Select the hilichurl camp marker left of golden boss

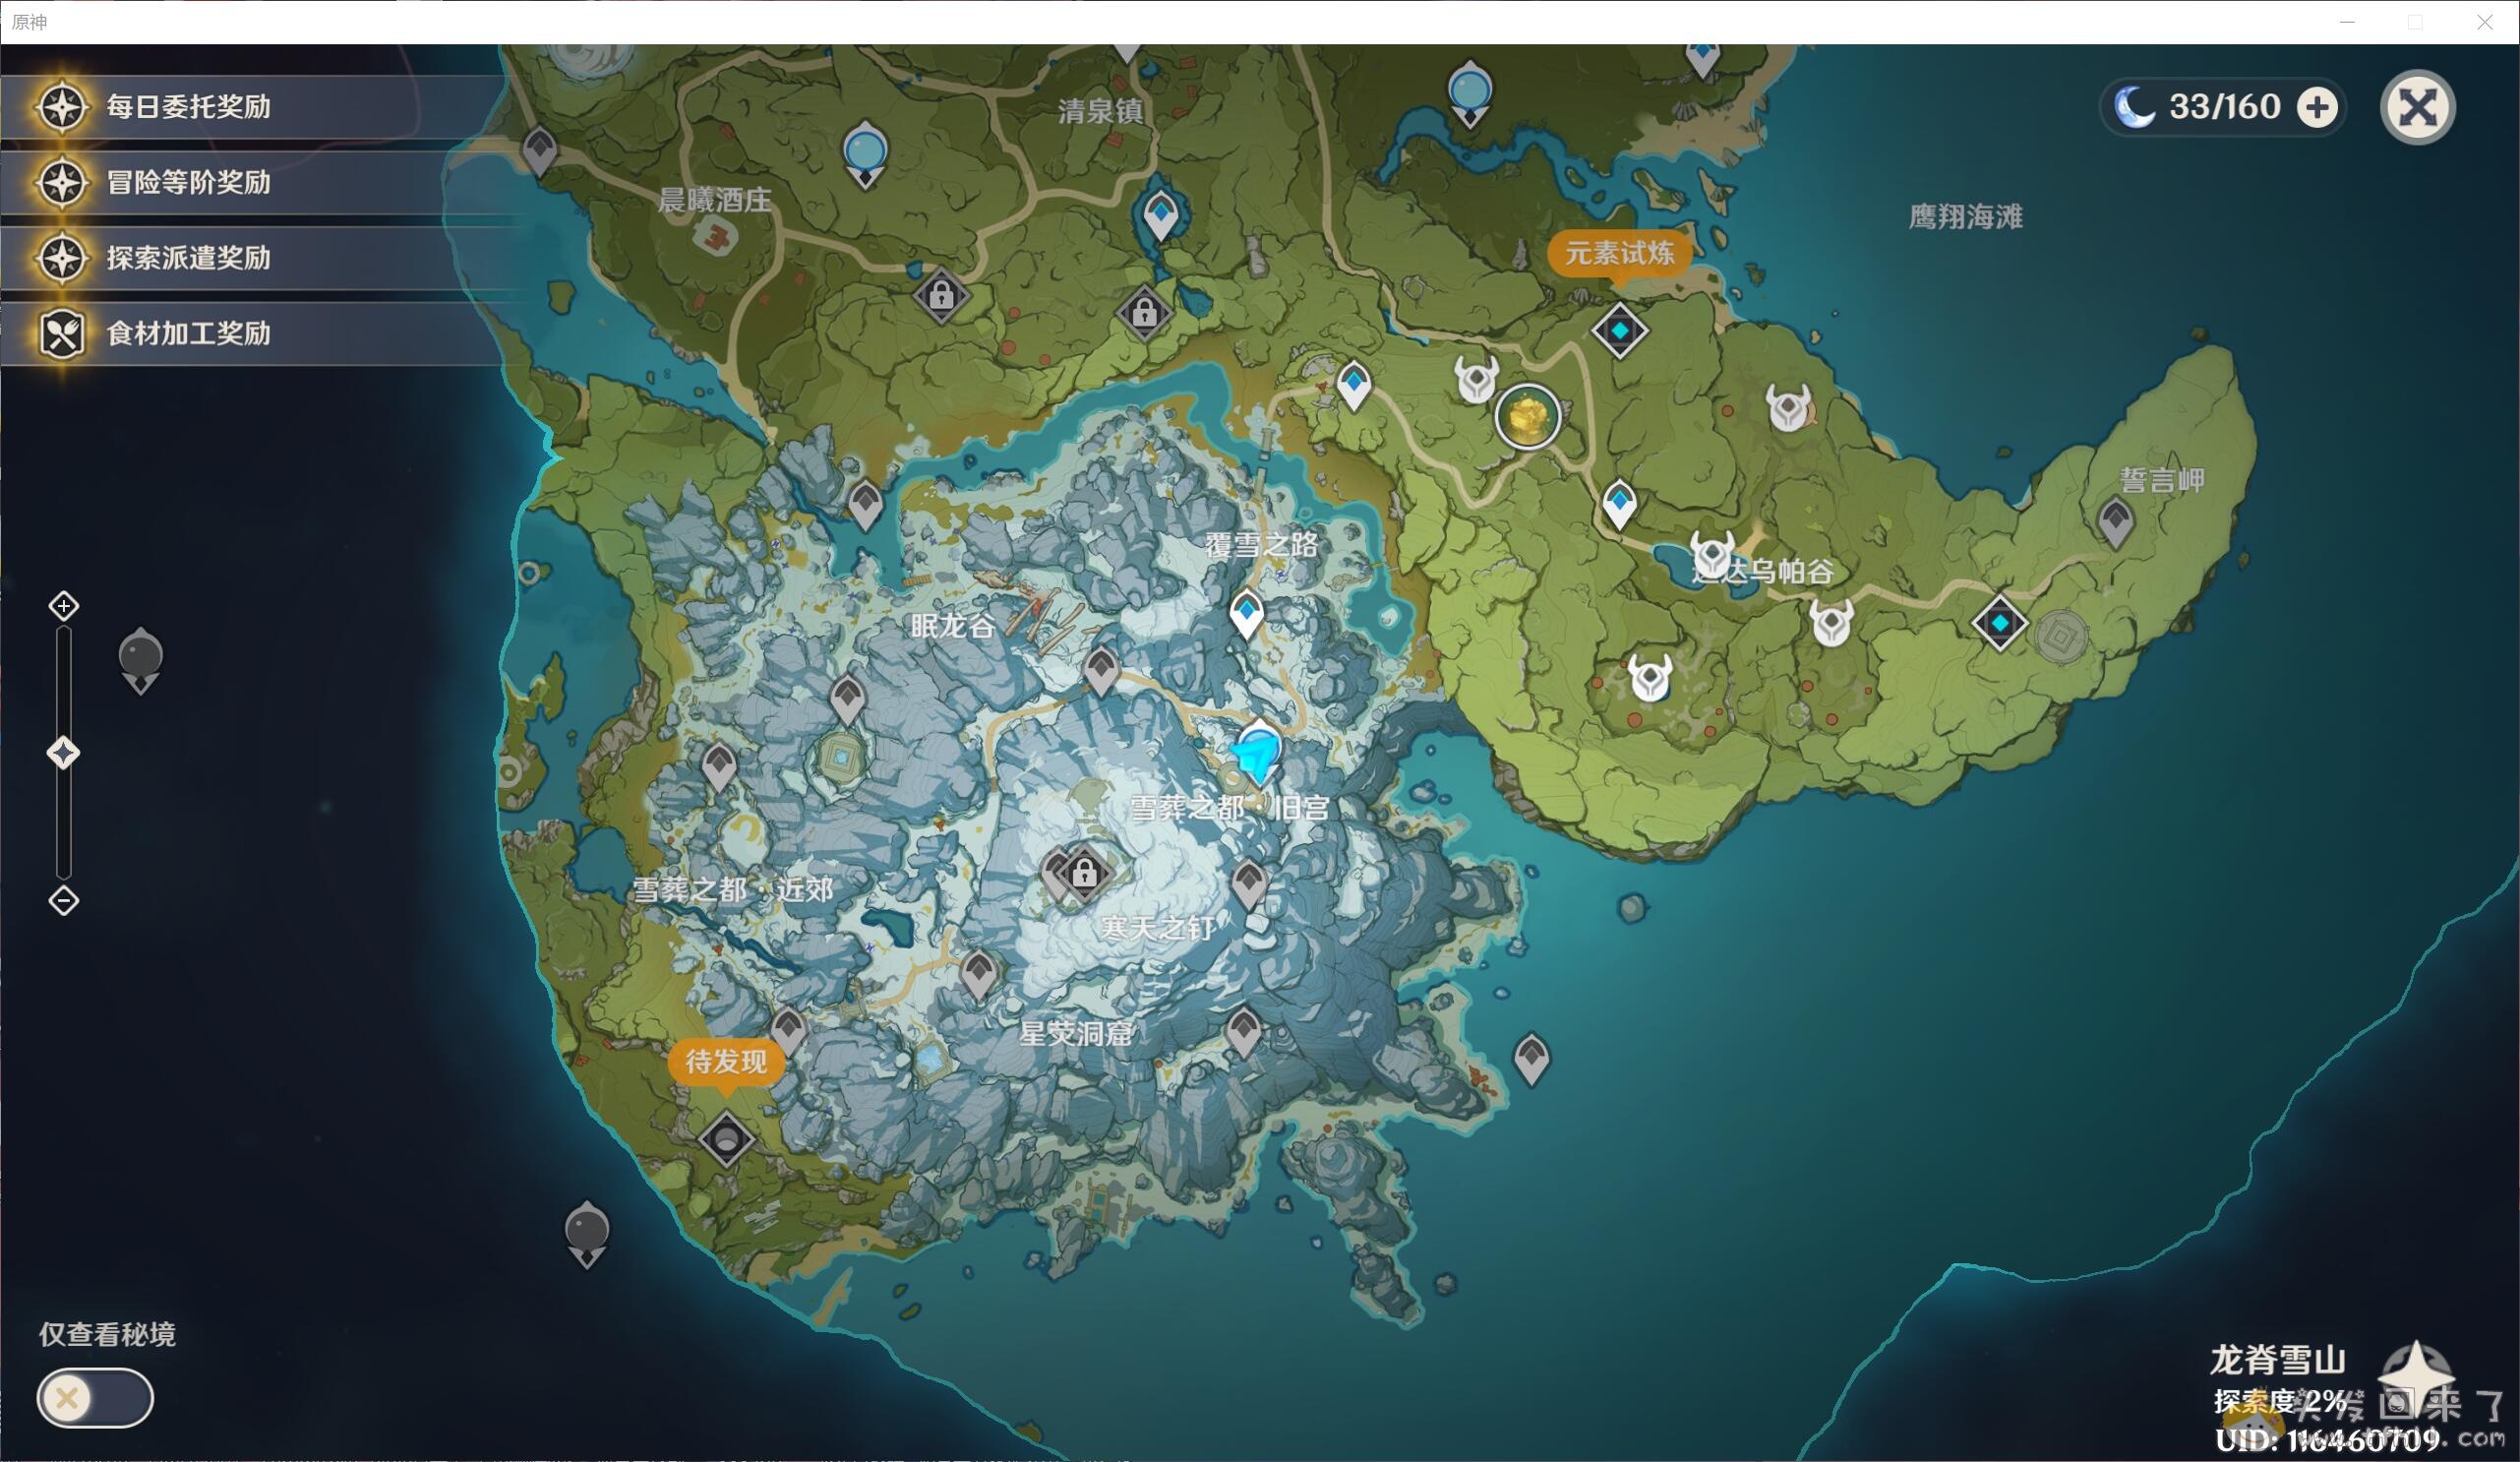[x=1476, y=380]
